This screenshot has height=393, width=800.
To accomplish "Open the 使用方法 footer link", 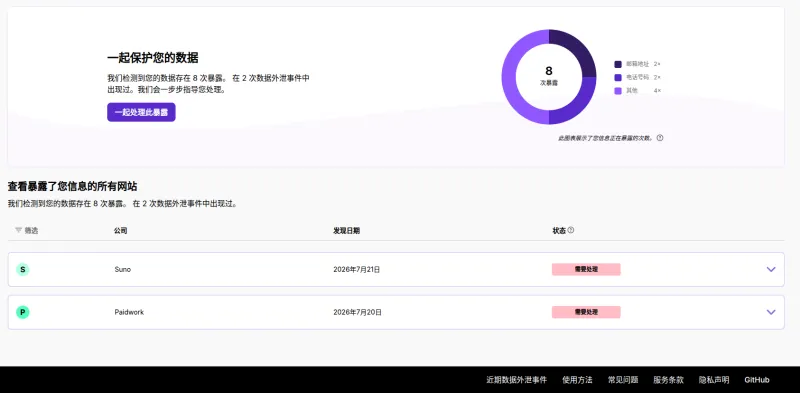I will pyautogui.click(x=577, y=380).
